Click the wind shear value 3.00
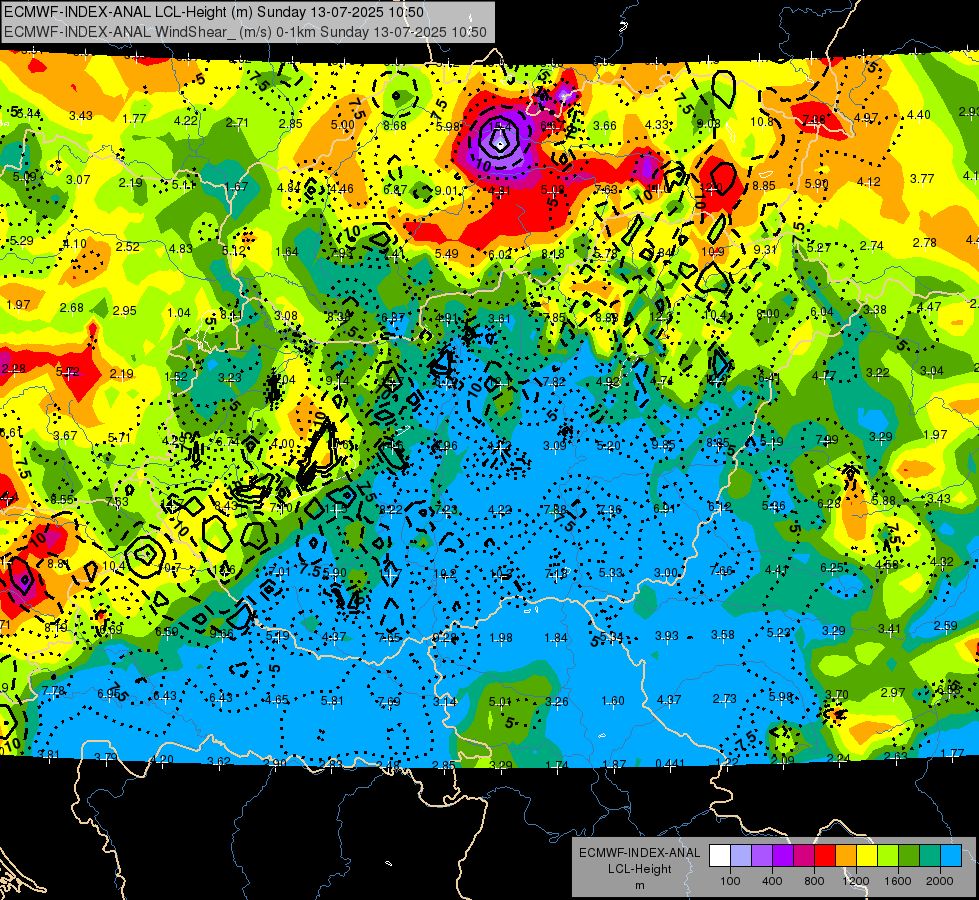 tap(666, 572)
